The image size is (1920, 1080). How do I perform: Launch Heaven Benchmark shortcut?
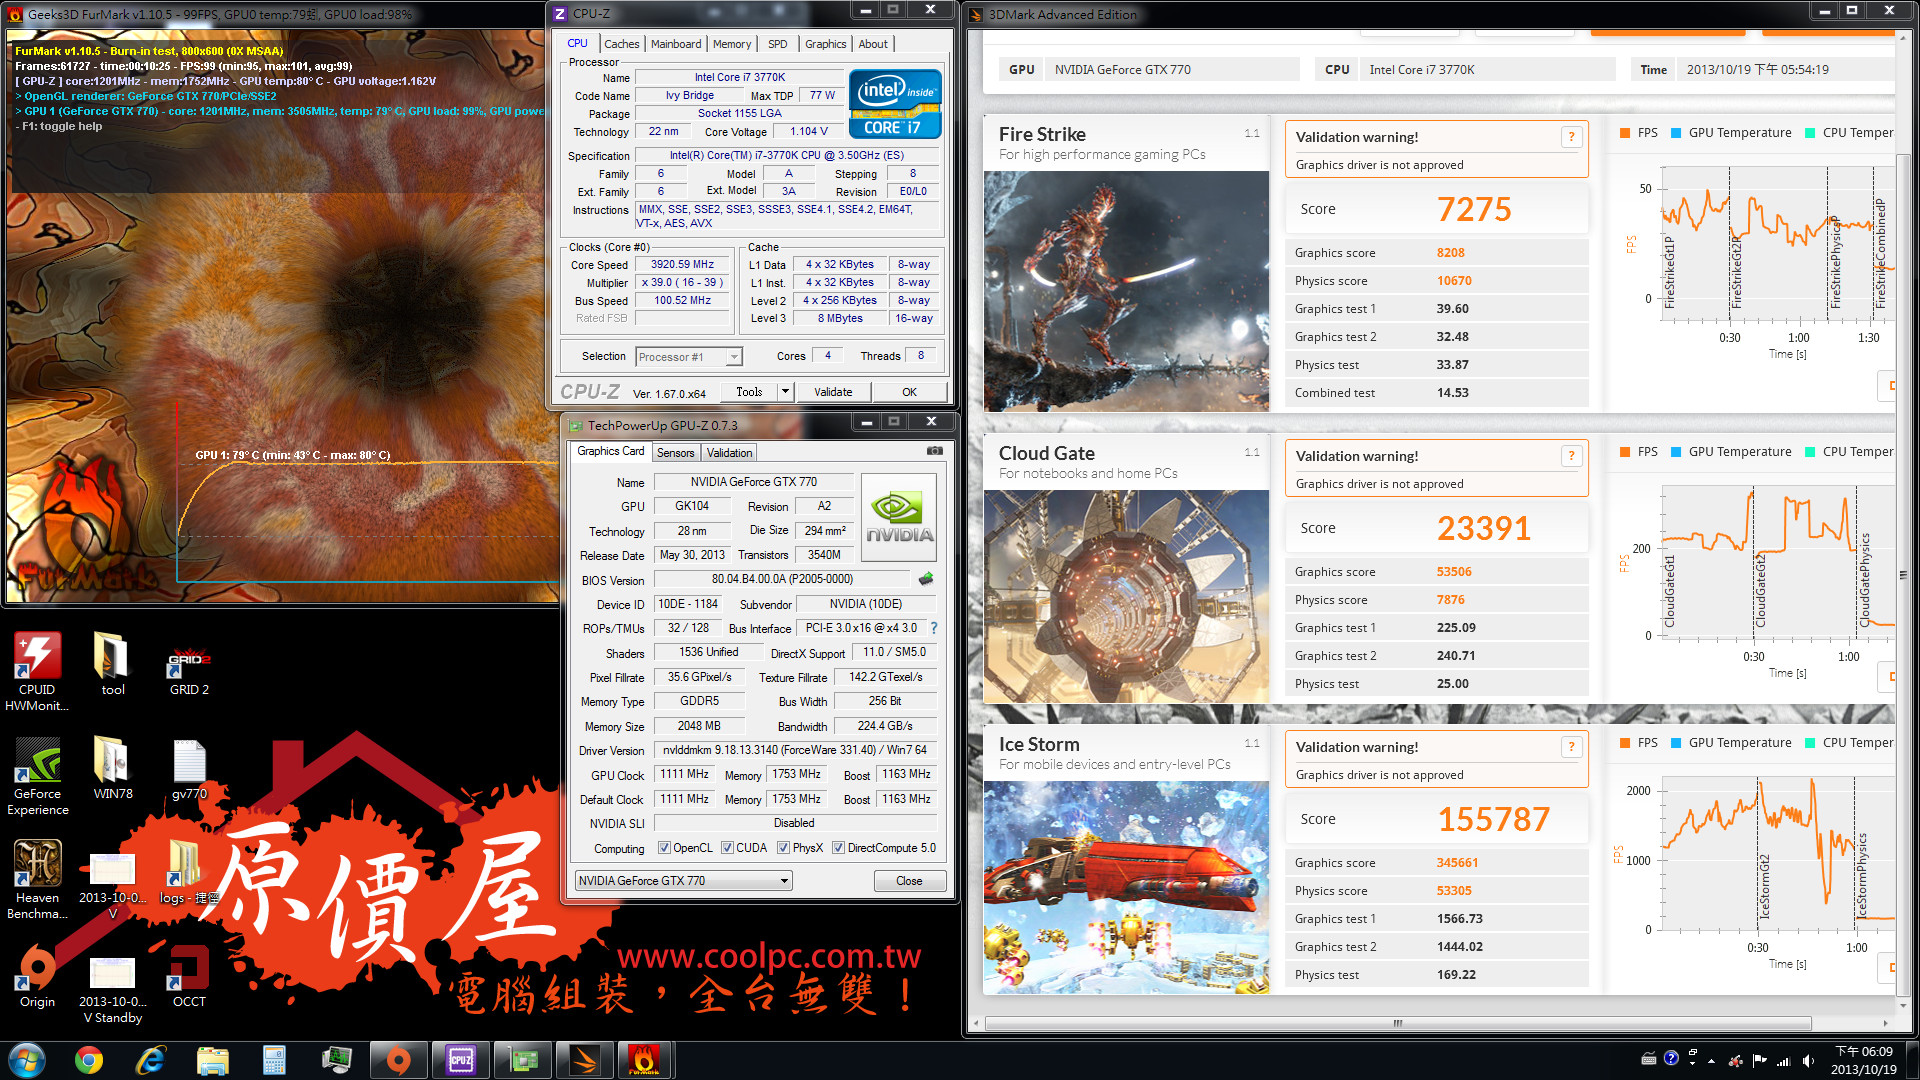pos(37,879)
